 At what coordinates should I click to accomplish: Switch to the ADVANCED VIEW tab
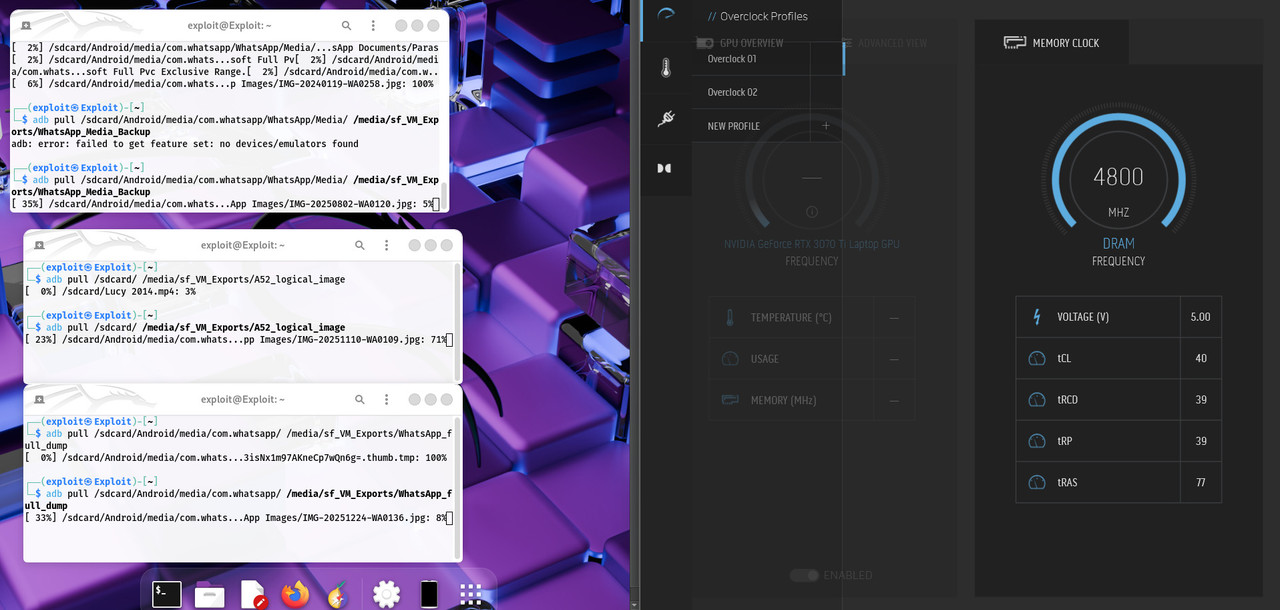coord(884,43)
